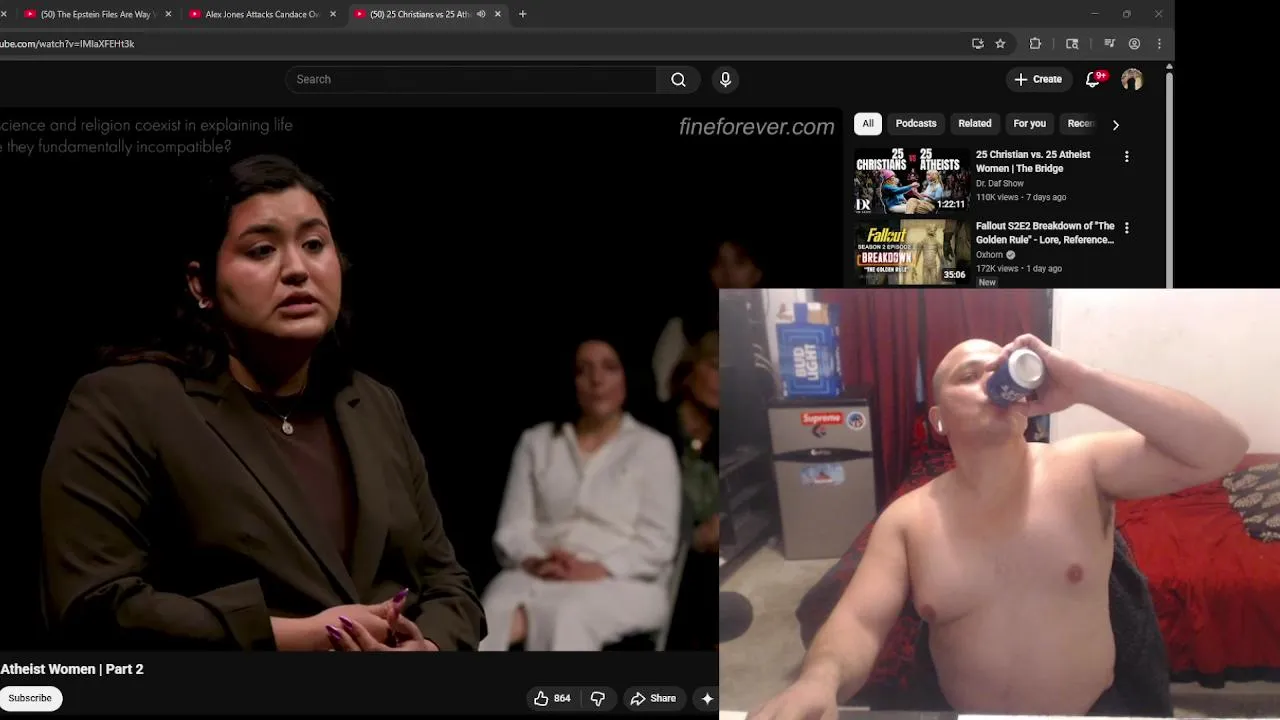Share the video using Share button
Image resolution: width=1280 pixels, height=720 pixels.
point(653,699)
